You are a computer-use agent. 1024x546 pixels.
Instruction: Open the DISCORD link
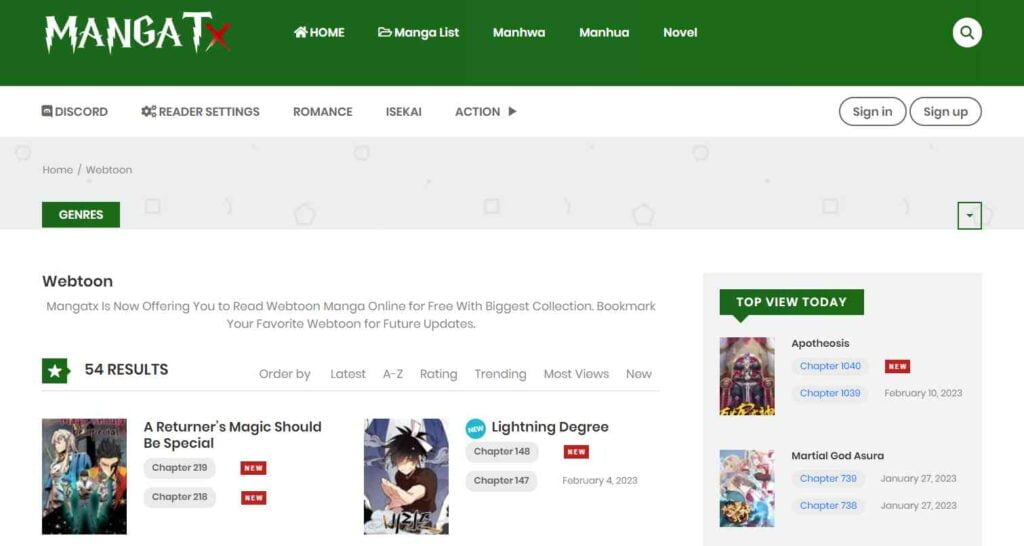click(74, 112)
